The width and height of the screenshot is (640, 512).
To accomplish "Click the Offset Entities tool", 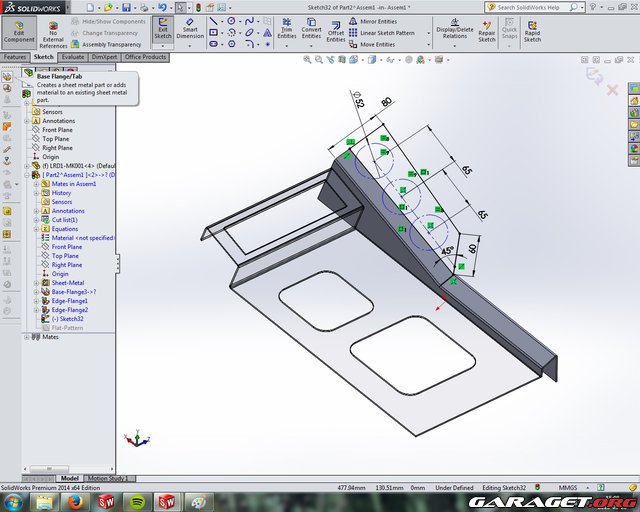I will (x=335, y=30).
